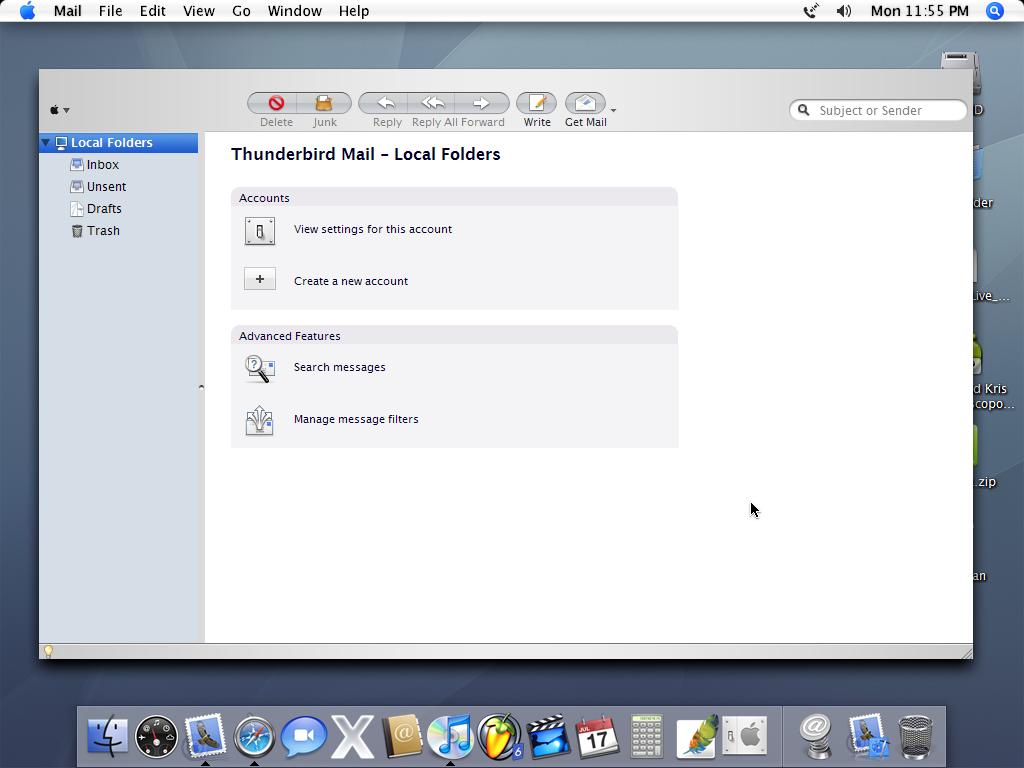1024x768 pixels.
Task: Click the Delete toolbar icon
Action: tap(276, 103)
